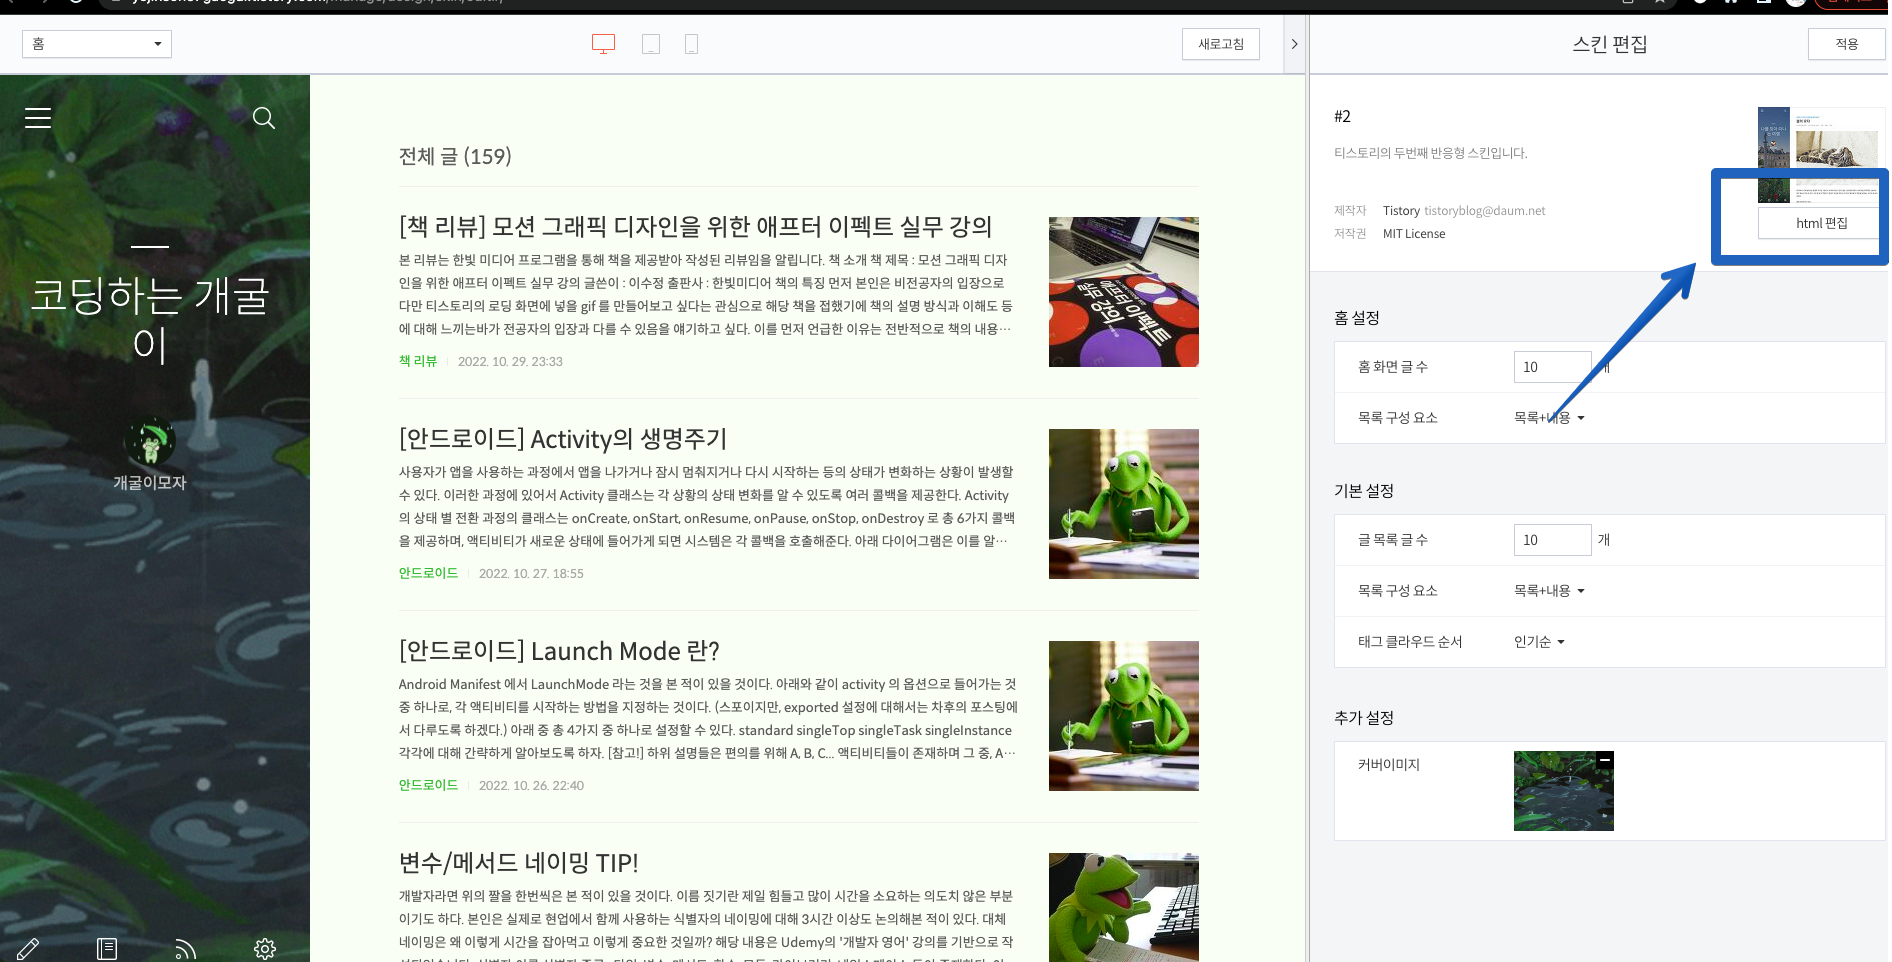
Task: Click the RSS feed icon
Action: click(185, 949)
